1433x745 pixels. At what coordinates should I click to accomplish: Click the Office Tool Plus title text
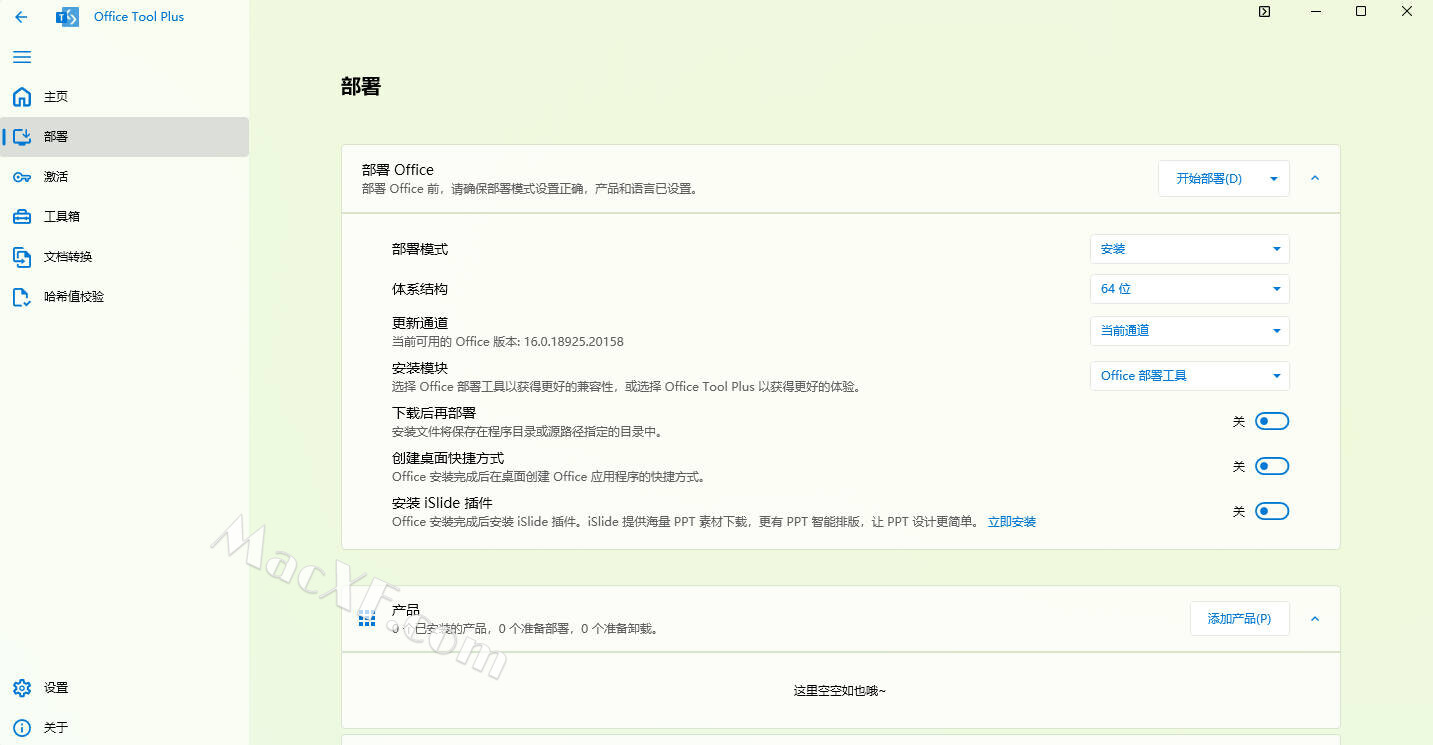[139, 17]
